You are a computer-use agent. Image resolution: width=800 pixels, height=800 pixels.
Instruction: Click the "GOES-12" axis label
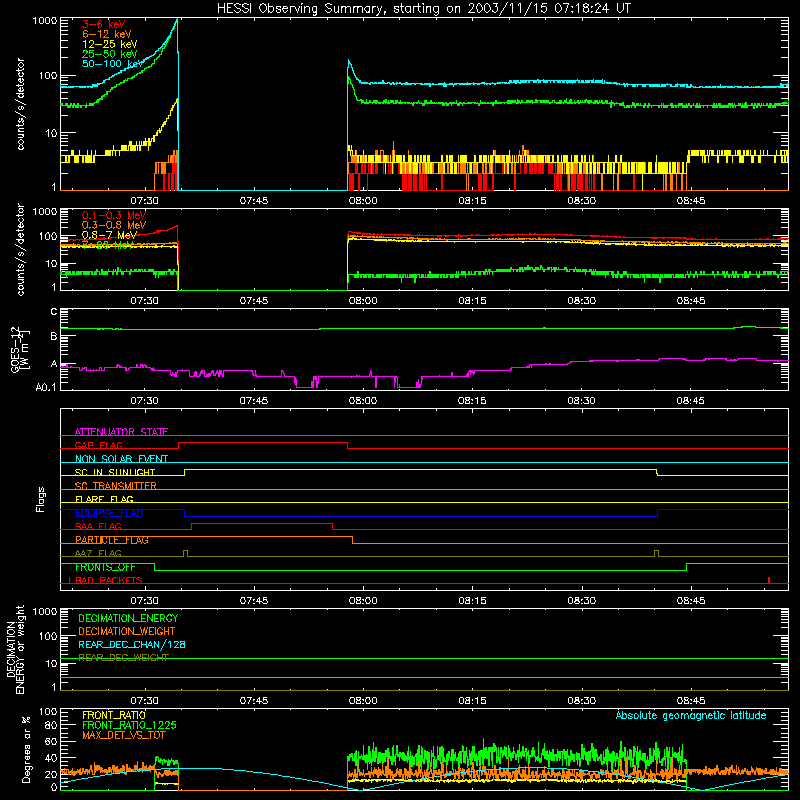tap(15, 349)
